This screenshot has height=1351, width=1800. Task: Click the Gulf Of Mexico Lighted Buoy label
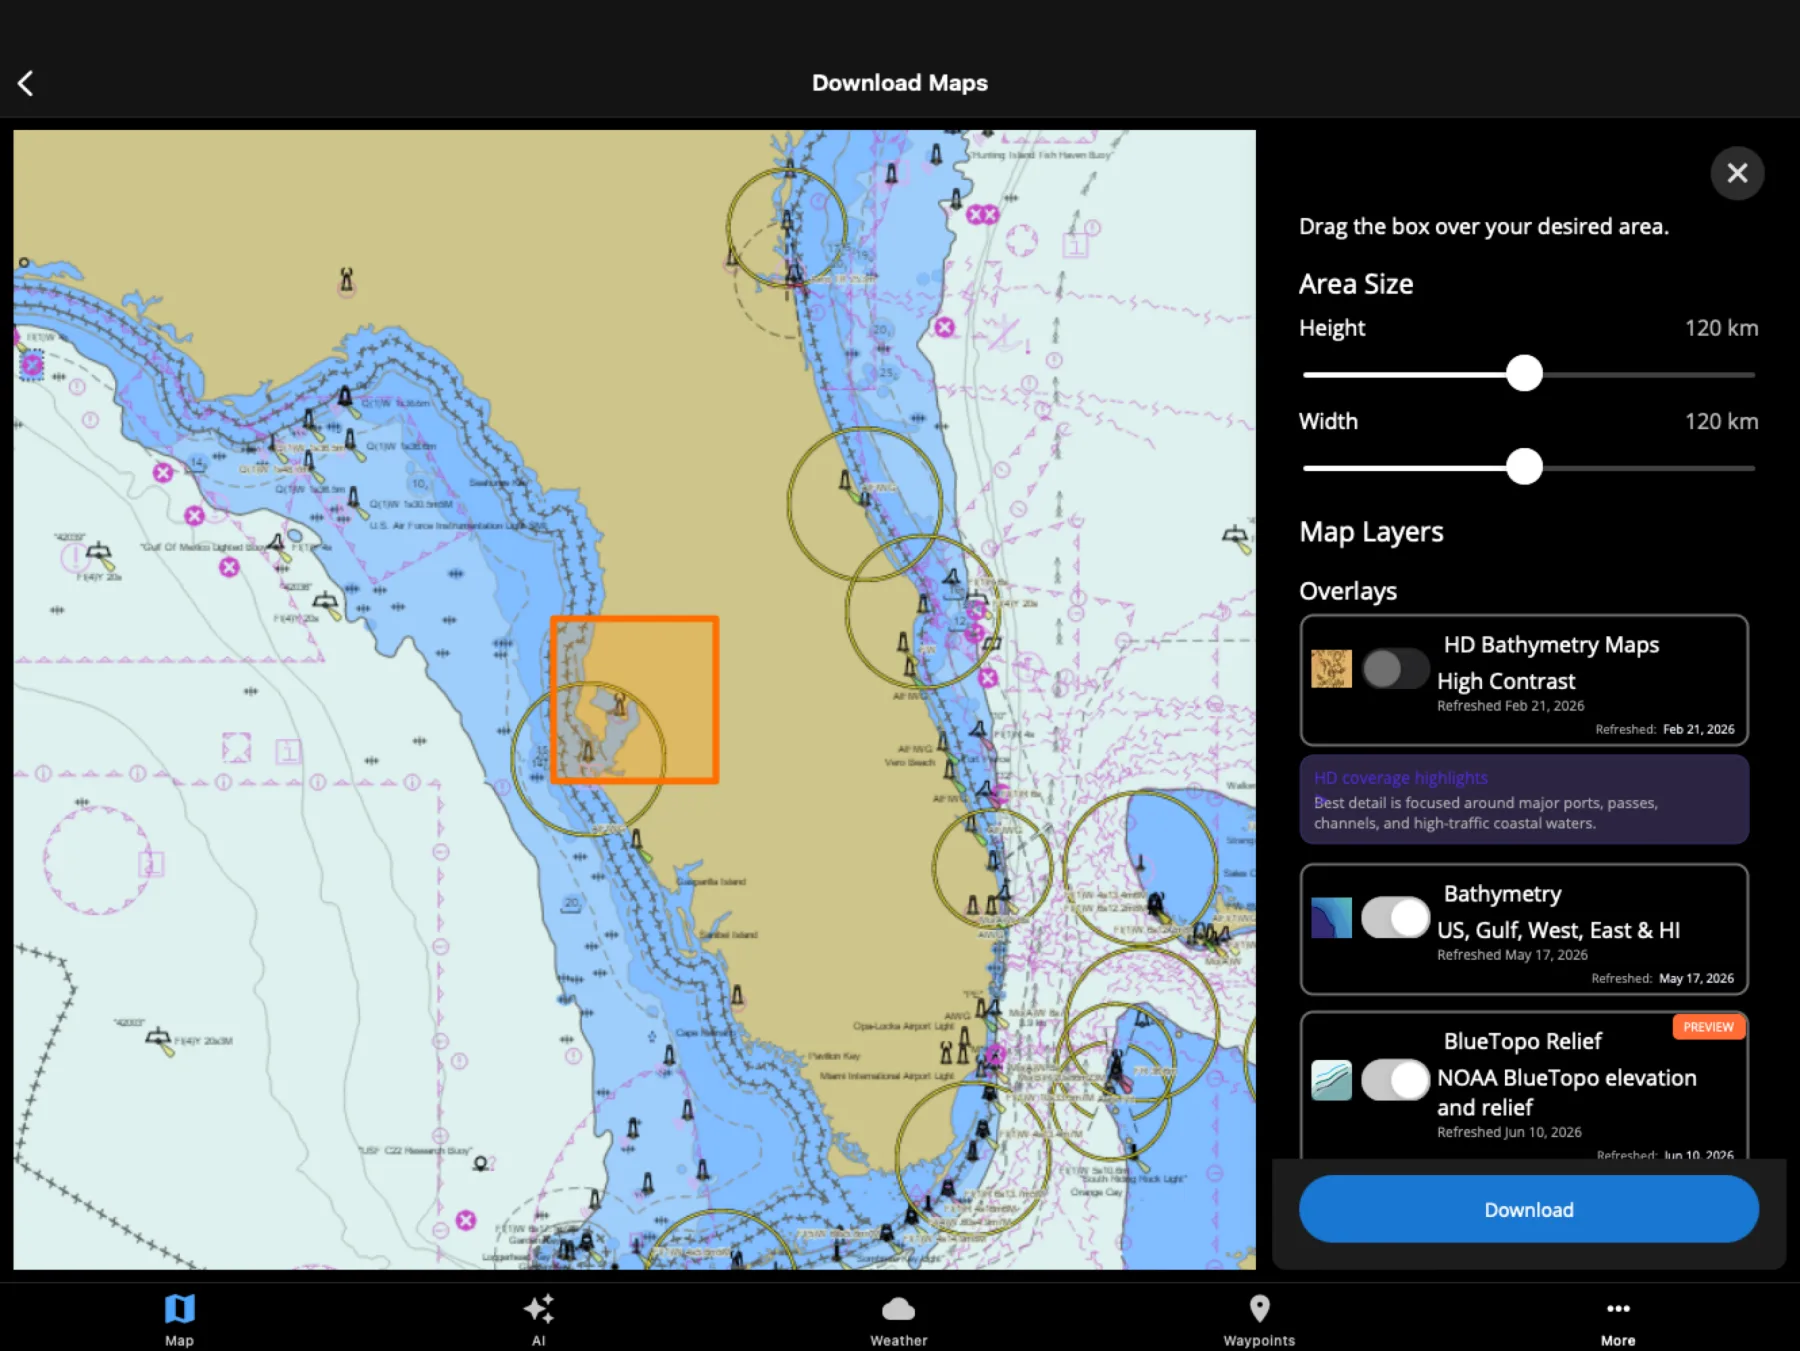tap(203, 547)
